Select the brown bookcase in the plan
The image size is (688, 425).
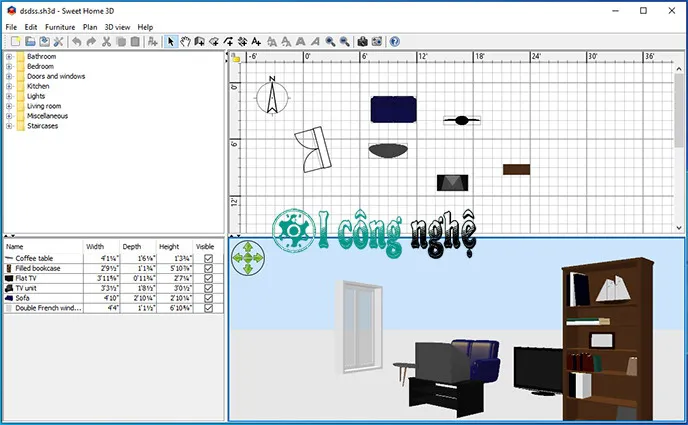coord(516,169)
